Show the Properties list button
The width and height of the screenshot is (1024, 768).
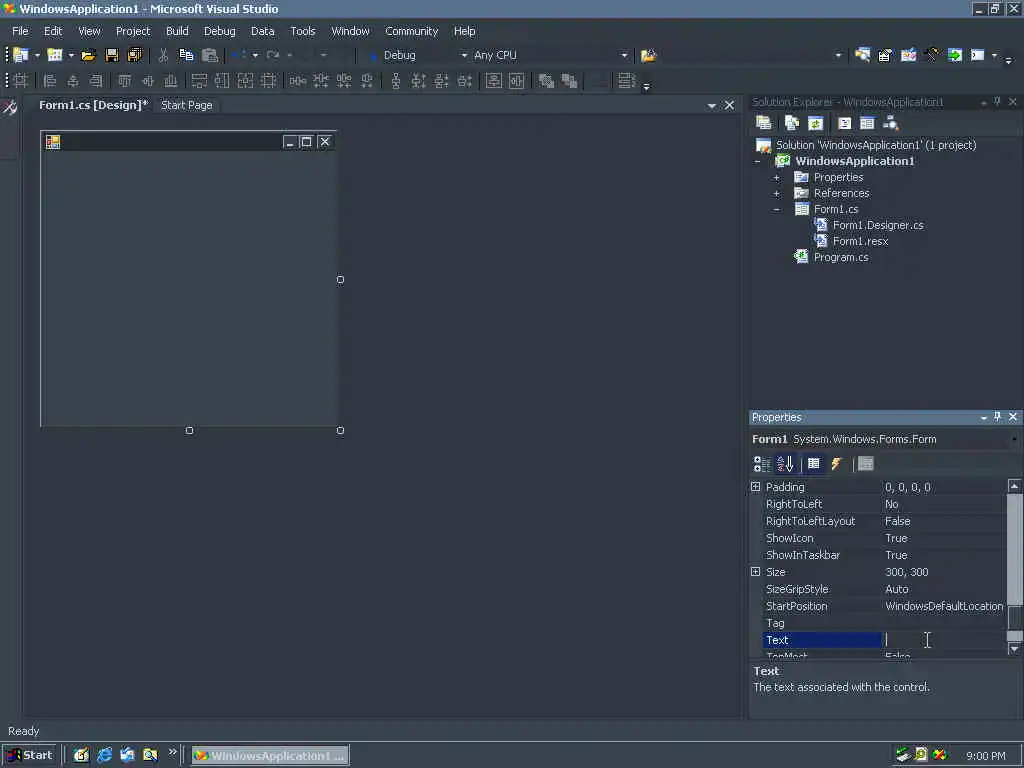tap(814, 464)
